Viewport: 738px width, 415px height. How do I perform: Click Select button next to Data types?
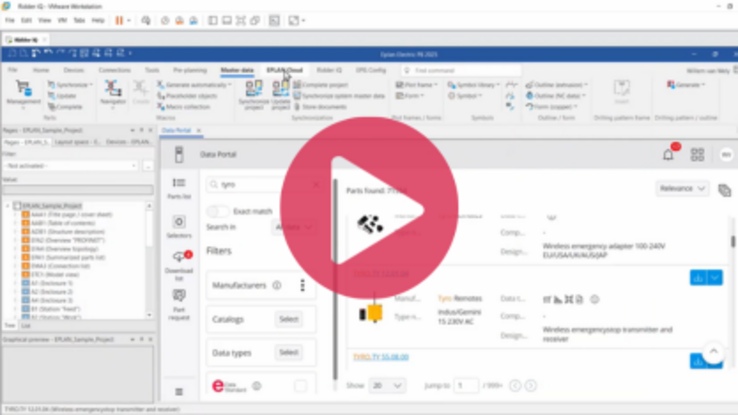click(289, 352)
